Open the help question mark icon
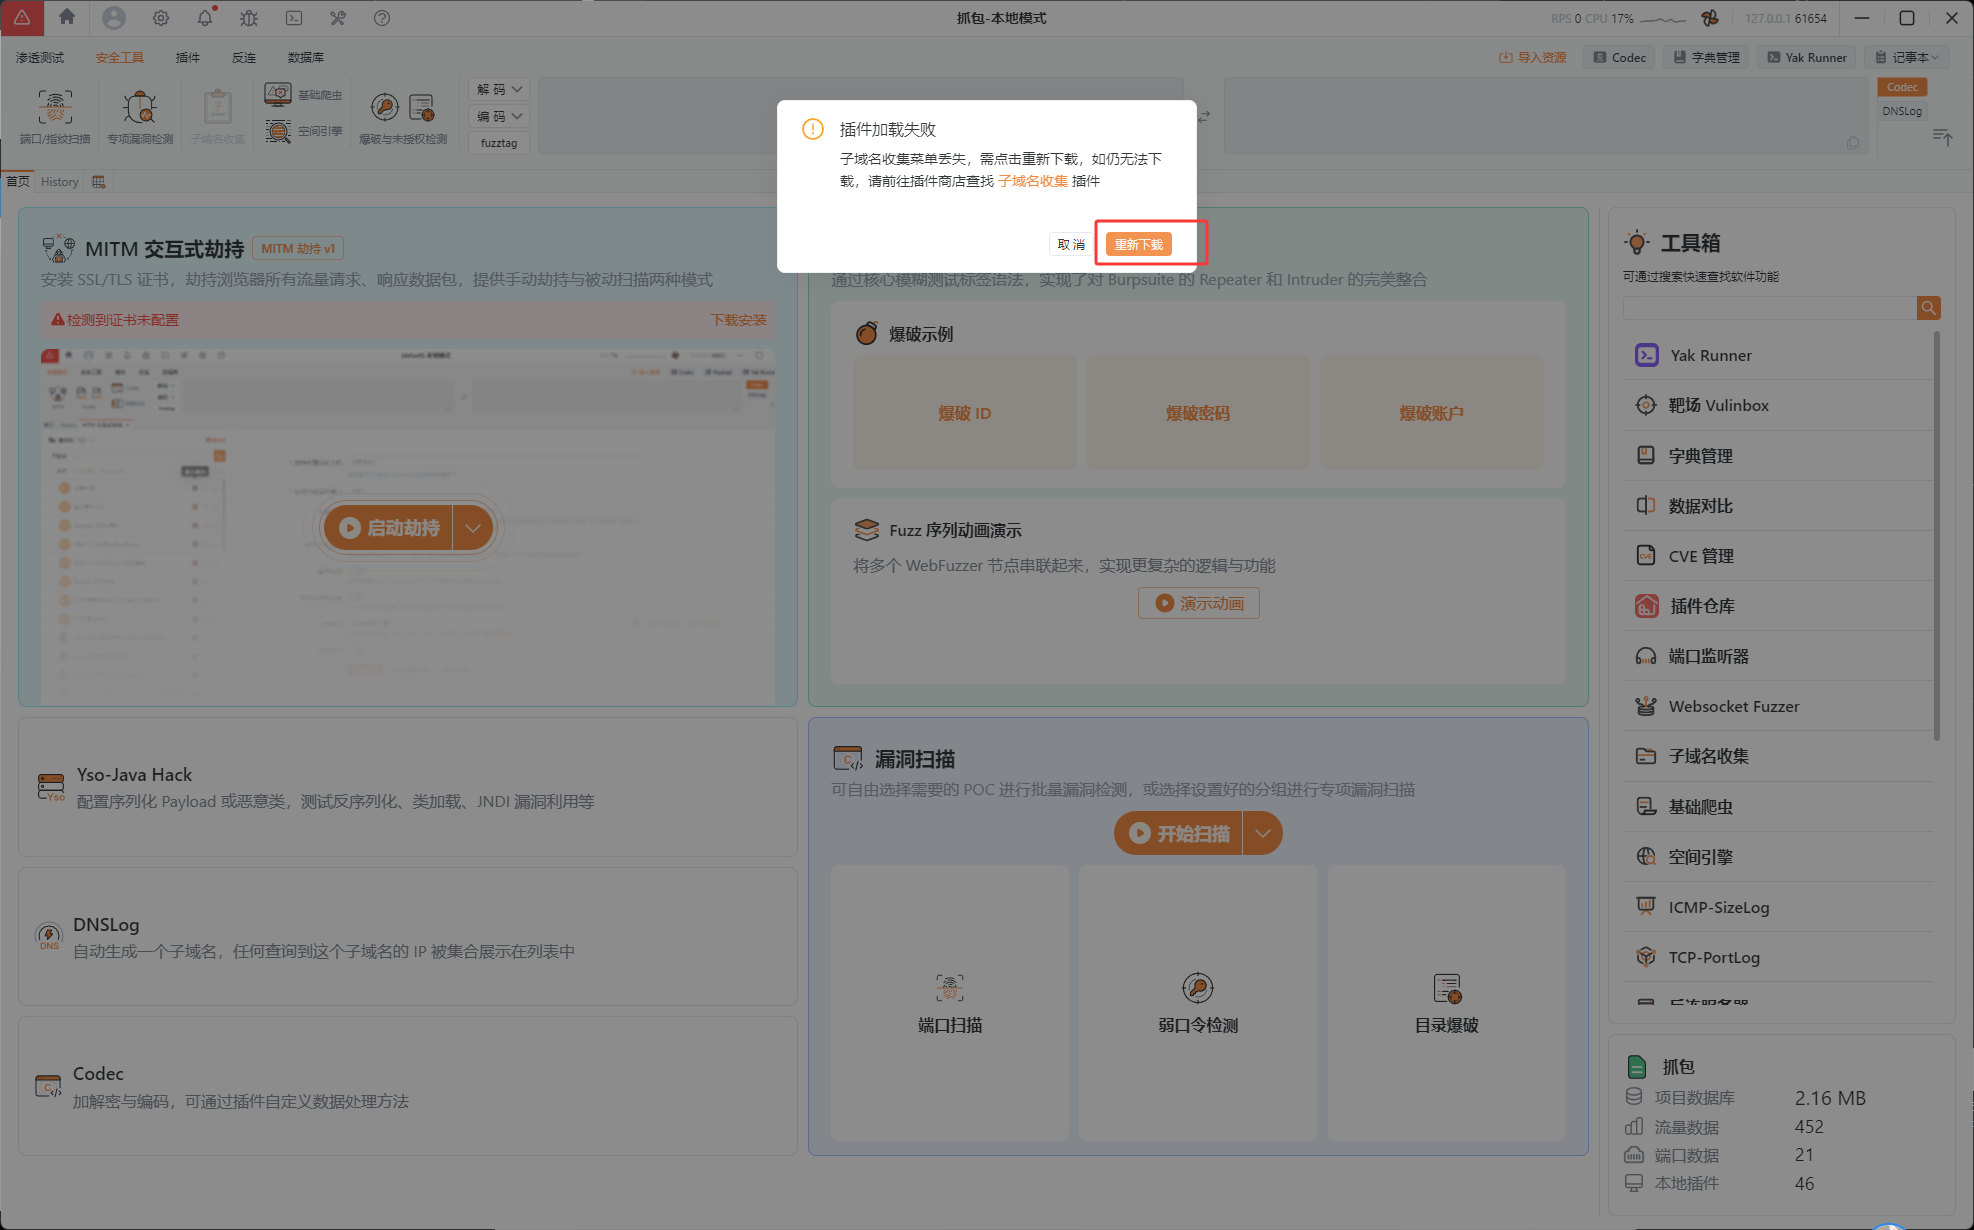 [x=381, y=18]
